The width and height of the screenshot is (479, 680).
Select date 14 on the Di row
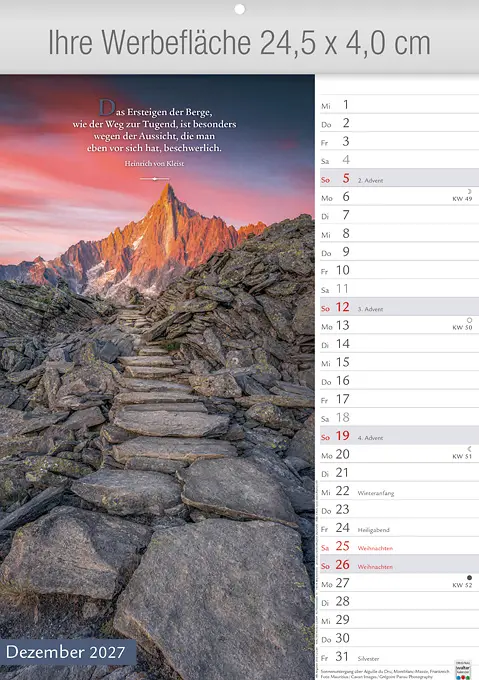(342, 343)
